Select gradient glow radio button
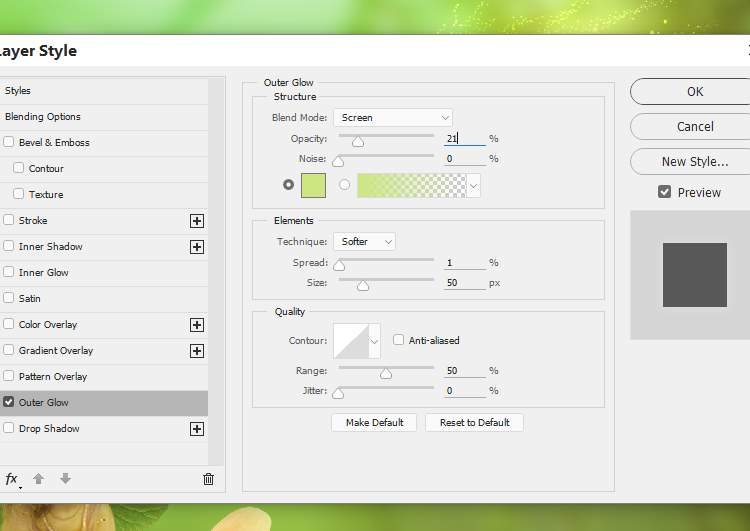This screenshot has height=531, width=750. pos(344,184)
